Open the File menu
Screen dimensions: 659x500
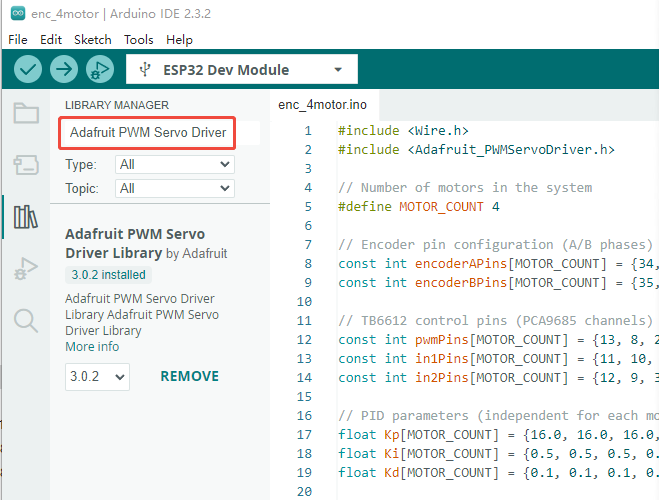19,40
